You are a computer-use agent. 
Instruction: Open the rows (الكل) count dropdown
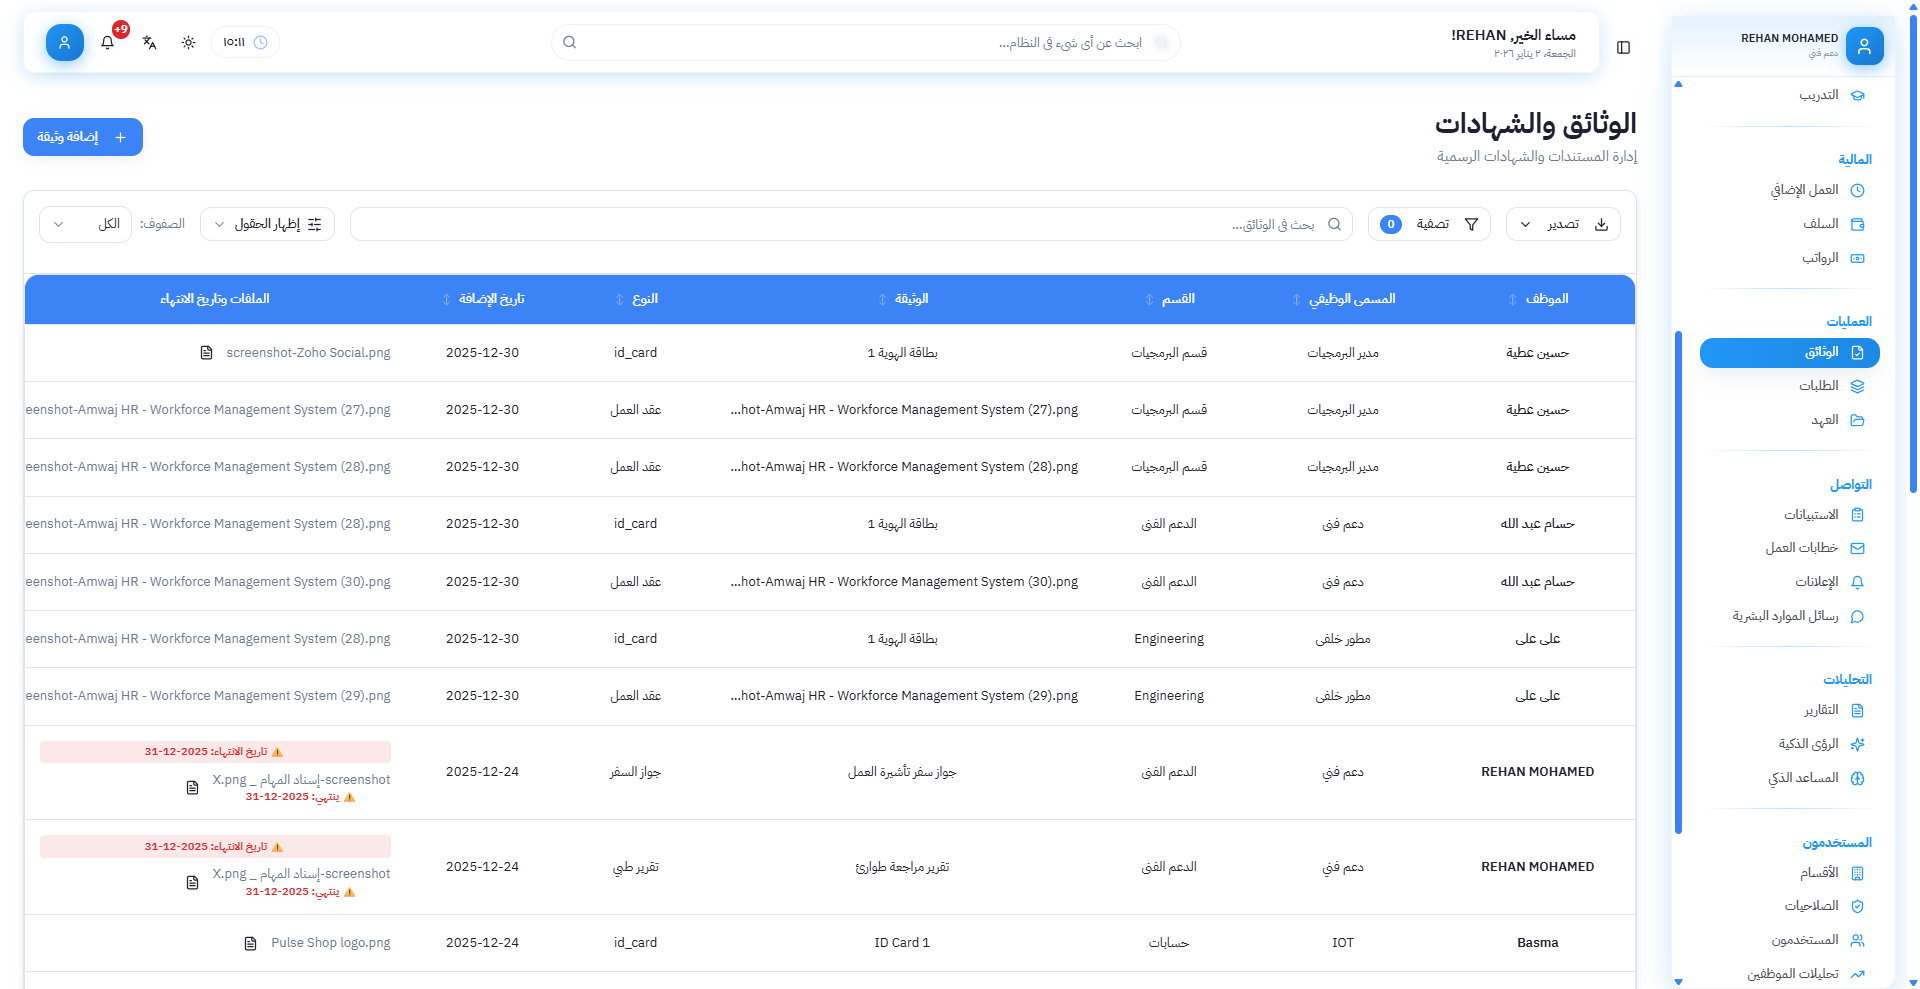point(85,225)
